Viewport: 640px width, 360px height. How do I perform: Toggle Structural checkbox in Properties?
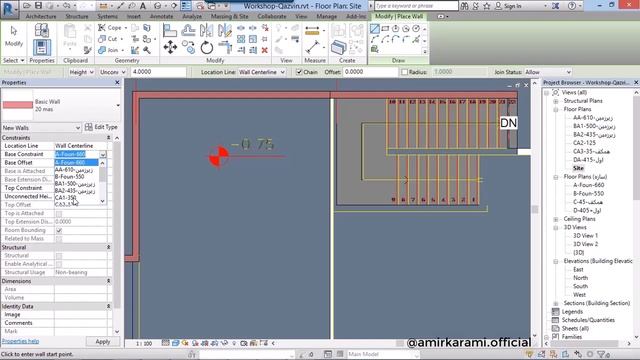click(x=59, y=256)
